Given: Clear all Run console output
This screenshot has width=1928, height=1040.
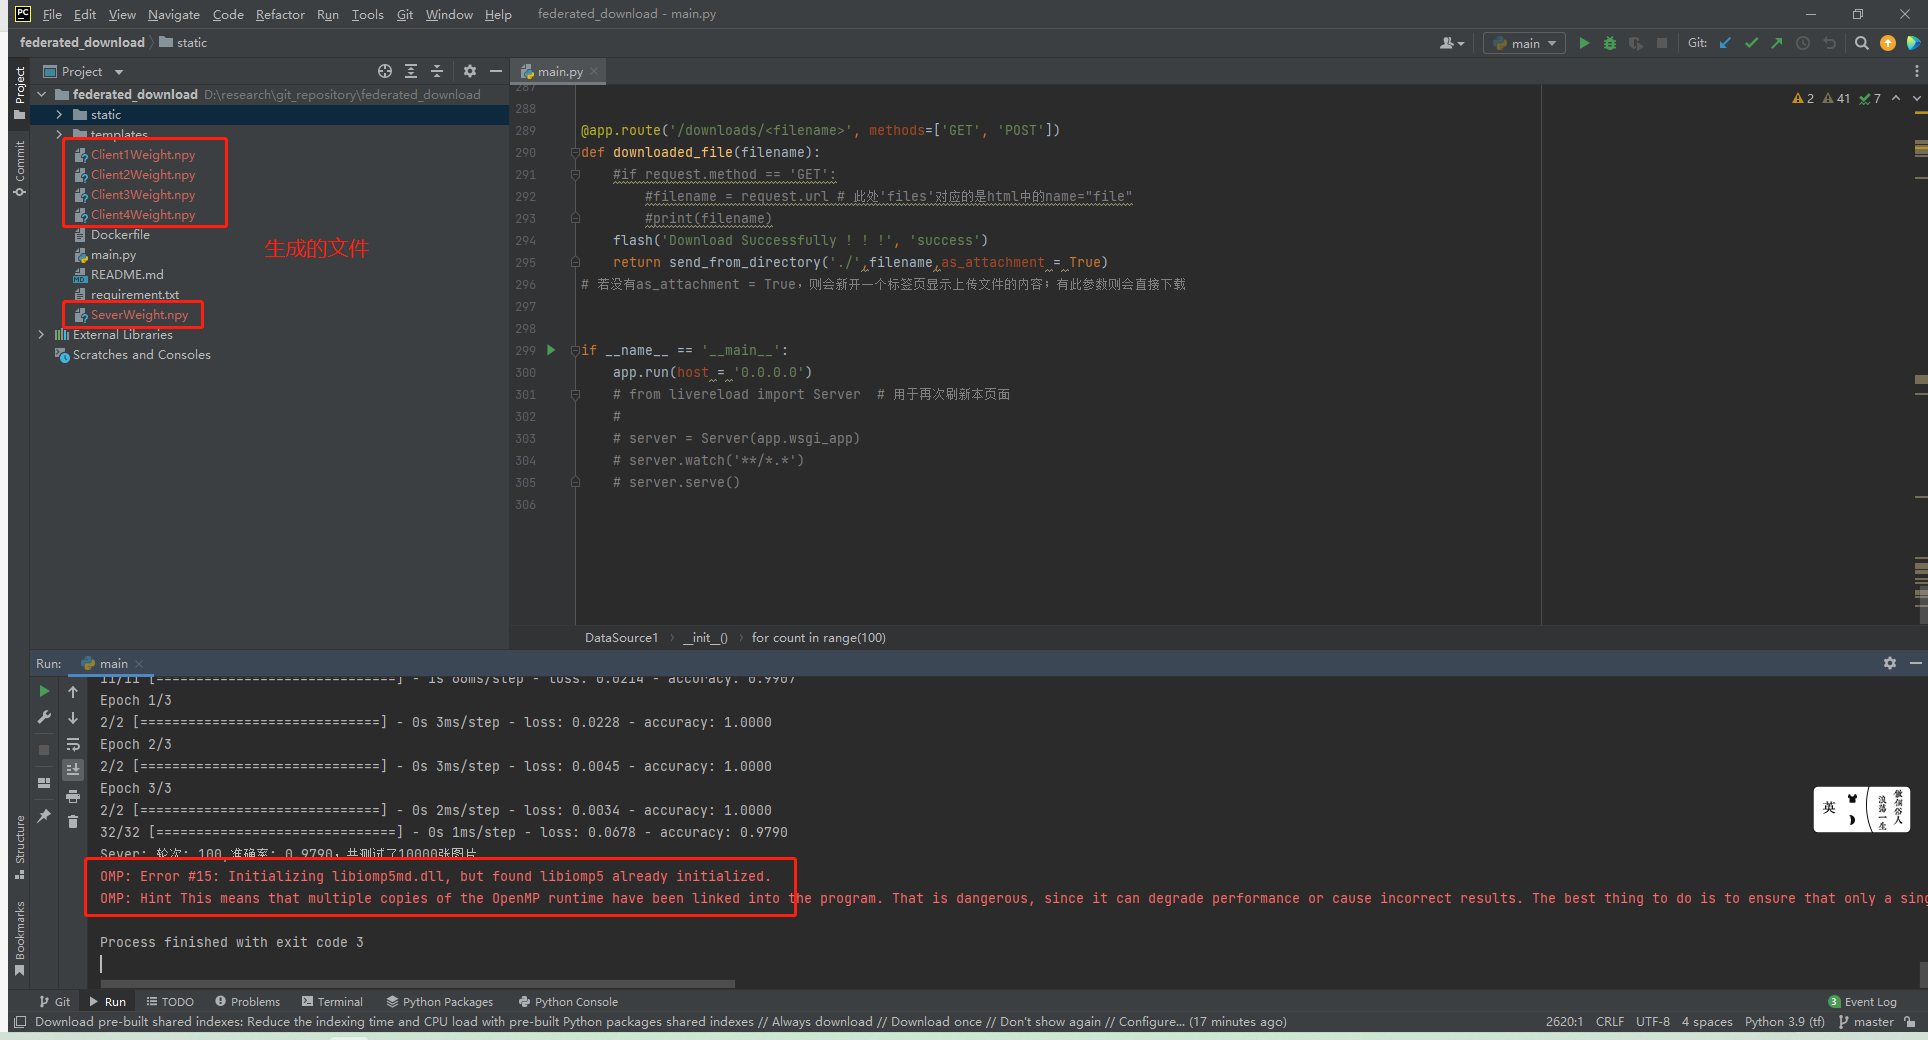Looking at the screenshot, I should point(73,822).
